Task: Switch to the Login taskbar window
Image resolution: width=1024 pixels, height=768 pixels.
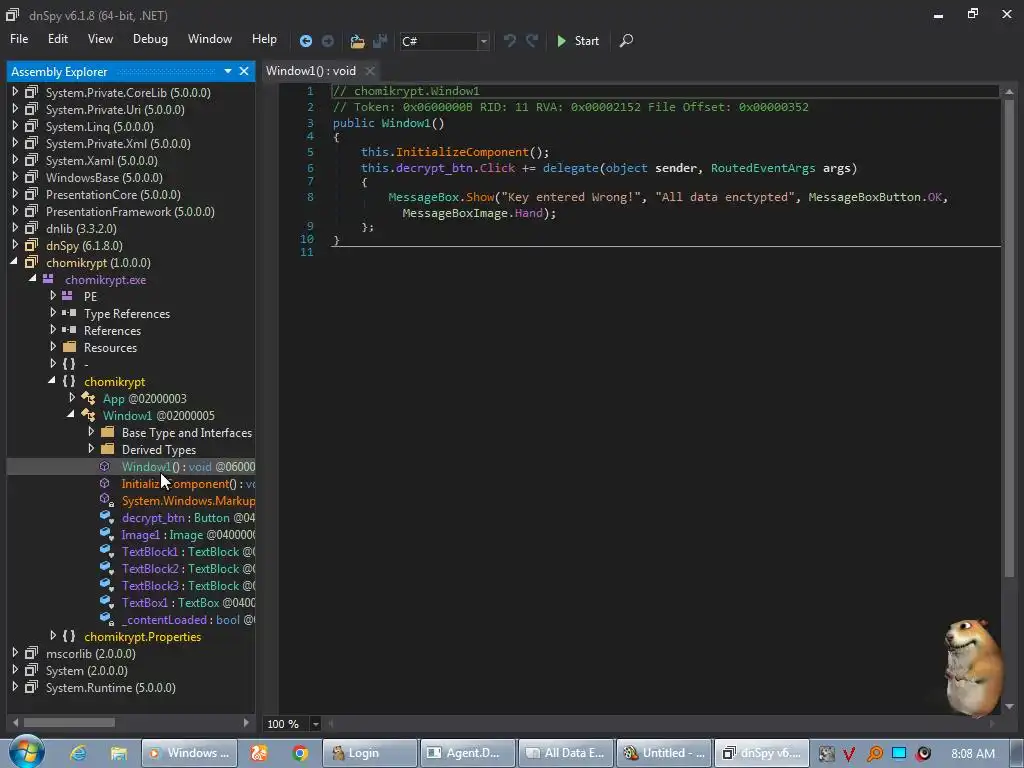Action: tap(370, 753)
